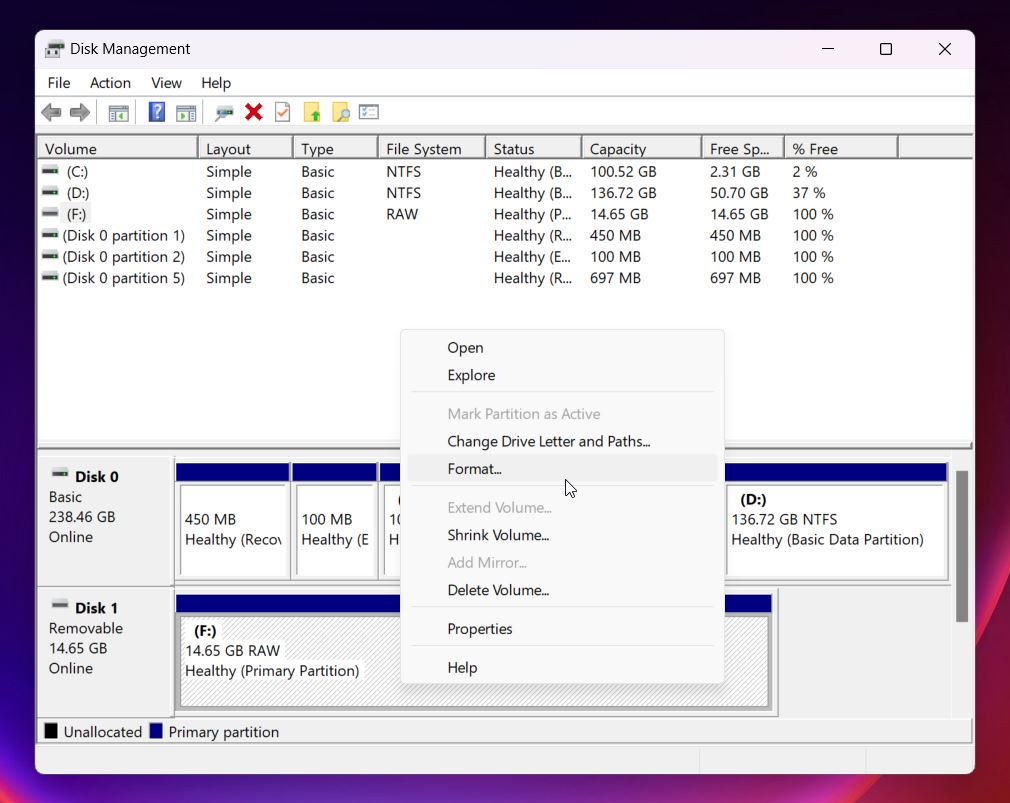Open the Action menu

(110, 83)
